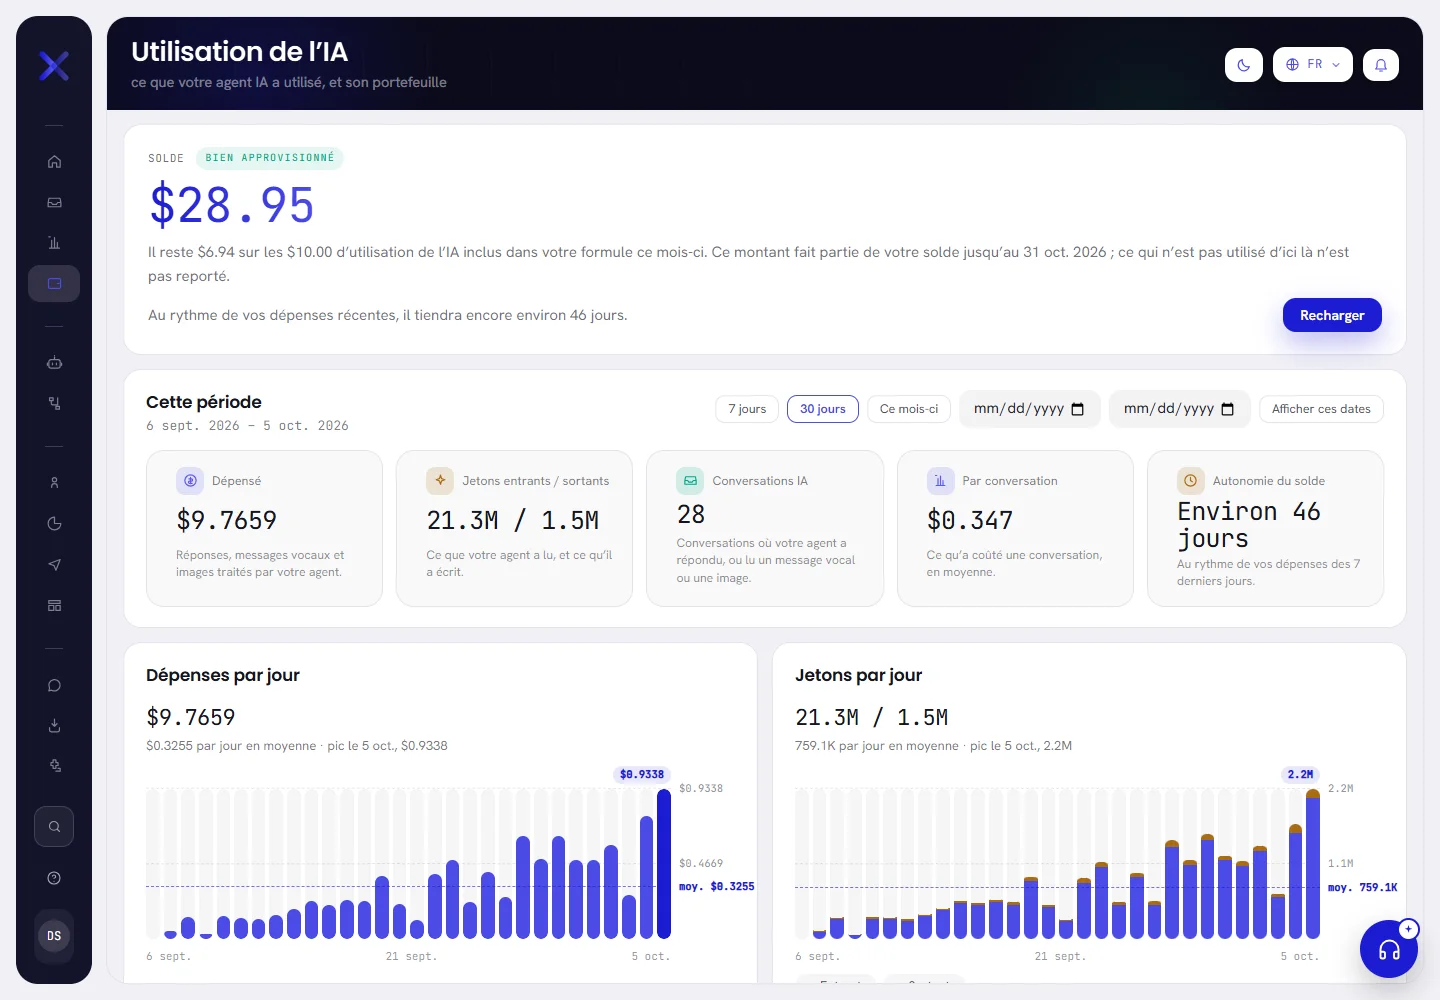The height and width of the screenshot is (1000, 1440).
Task: Click the X logo in the sidebar
Action: pos(54,66)
